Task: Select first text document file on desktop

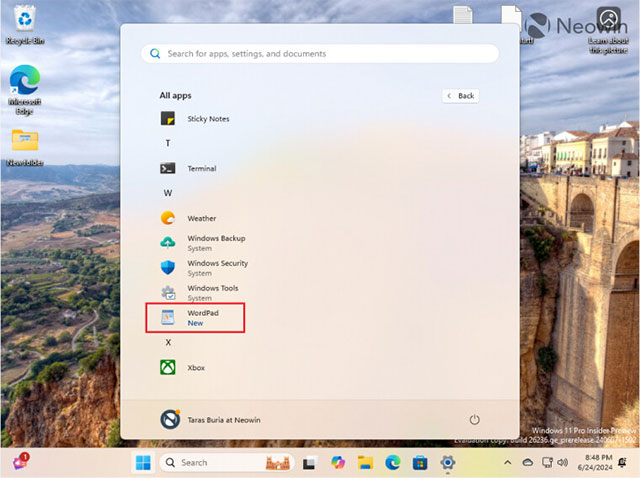Action: pyautogui.click(x=463, y=15)
